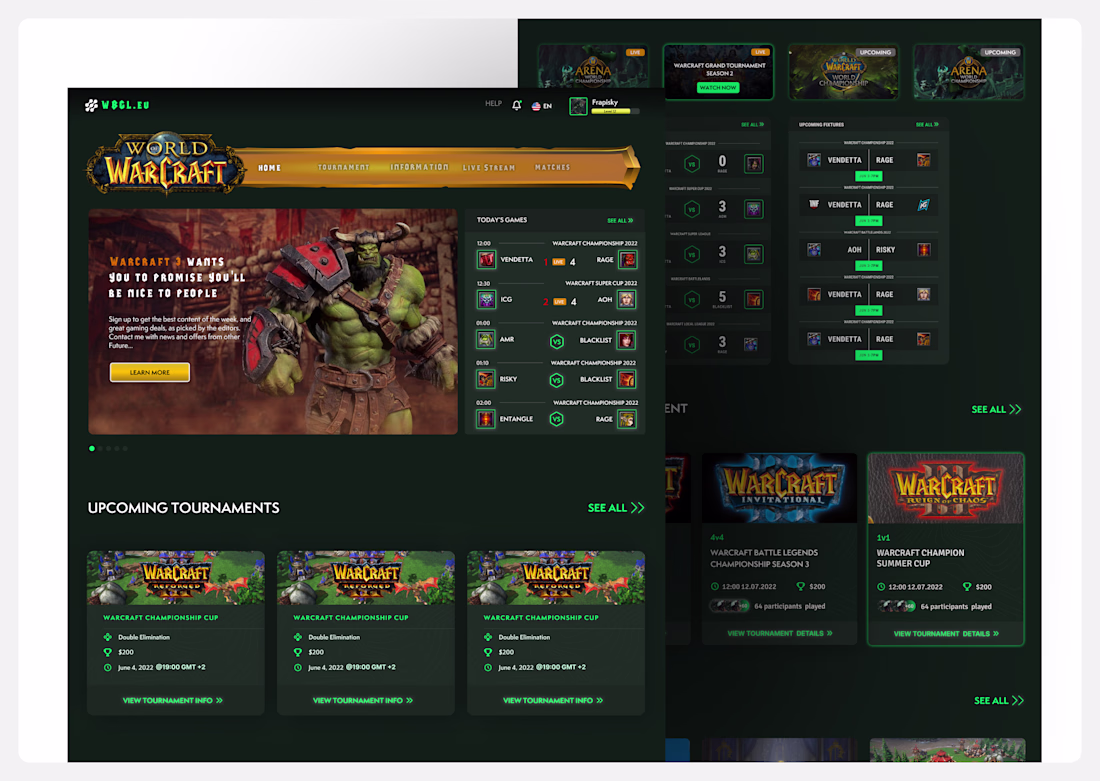Click trophy icon in Warcraft Champion Summer Cup card
Screen dimensions: 1100x781
[x=967, y=587]
